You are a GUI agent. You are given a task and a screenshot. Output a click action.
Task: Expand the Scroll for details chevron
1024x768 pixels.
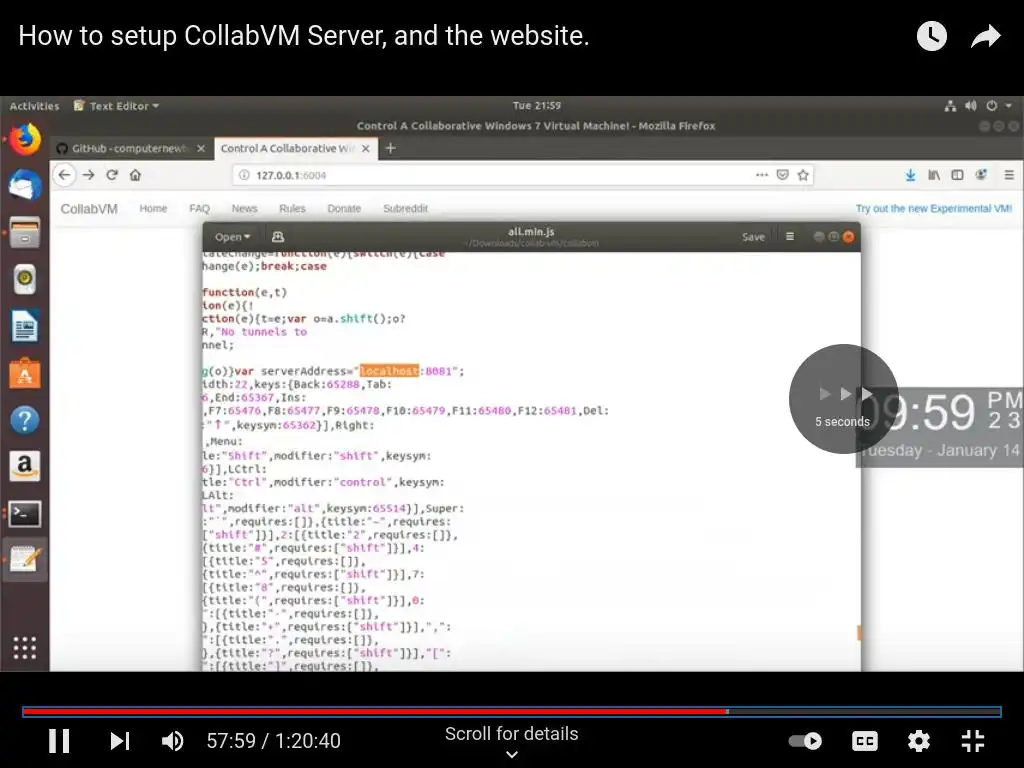pyautogui.click(x=512, y=754)
